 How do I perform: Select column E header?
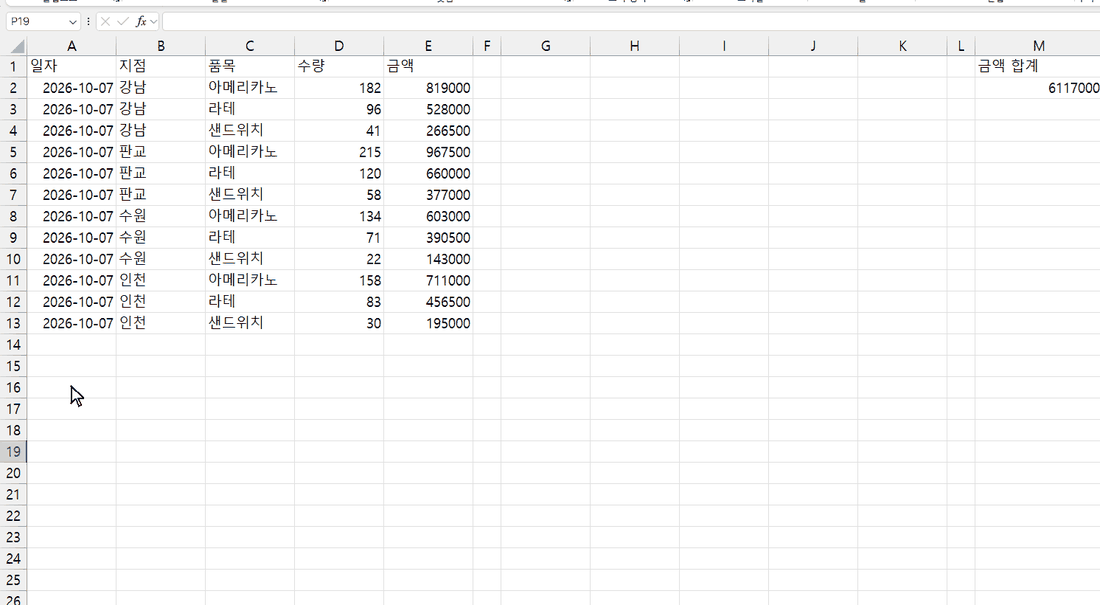click(428, 46)
